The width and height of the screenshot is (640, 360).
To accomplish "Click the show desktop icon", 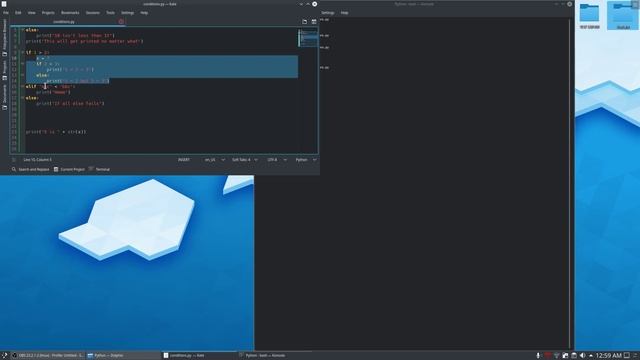I will [x=627, y=356].
